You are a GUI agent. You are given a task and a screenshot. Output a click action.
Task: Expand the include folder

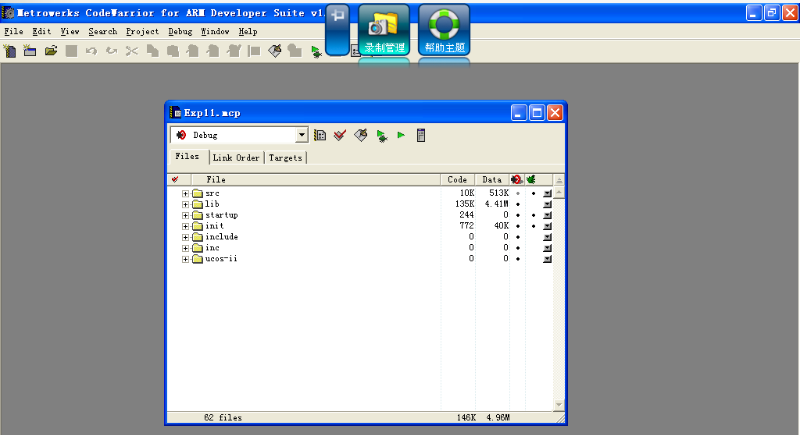[185, 237]
